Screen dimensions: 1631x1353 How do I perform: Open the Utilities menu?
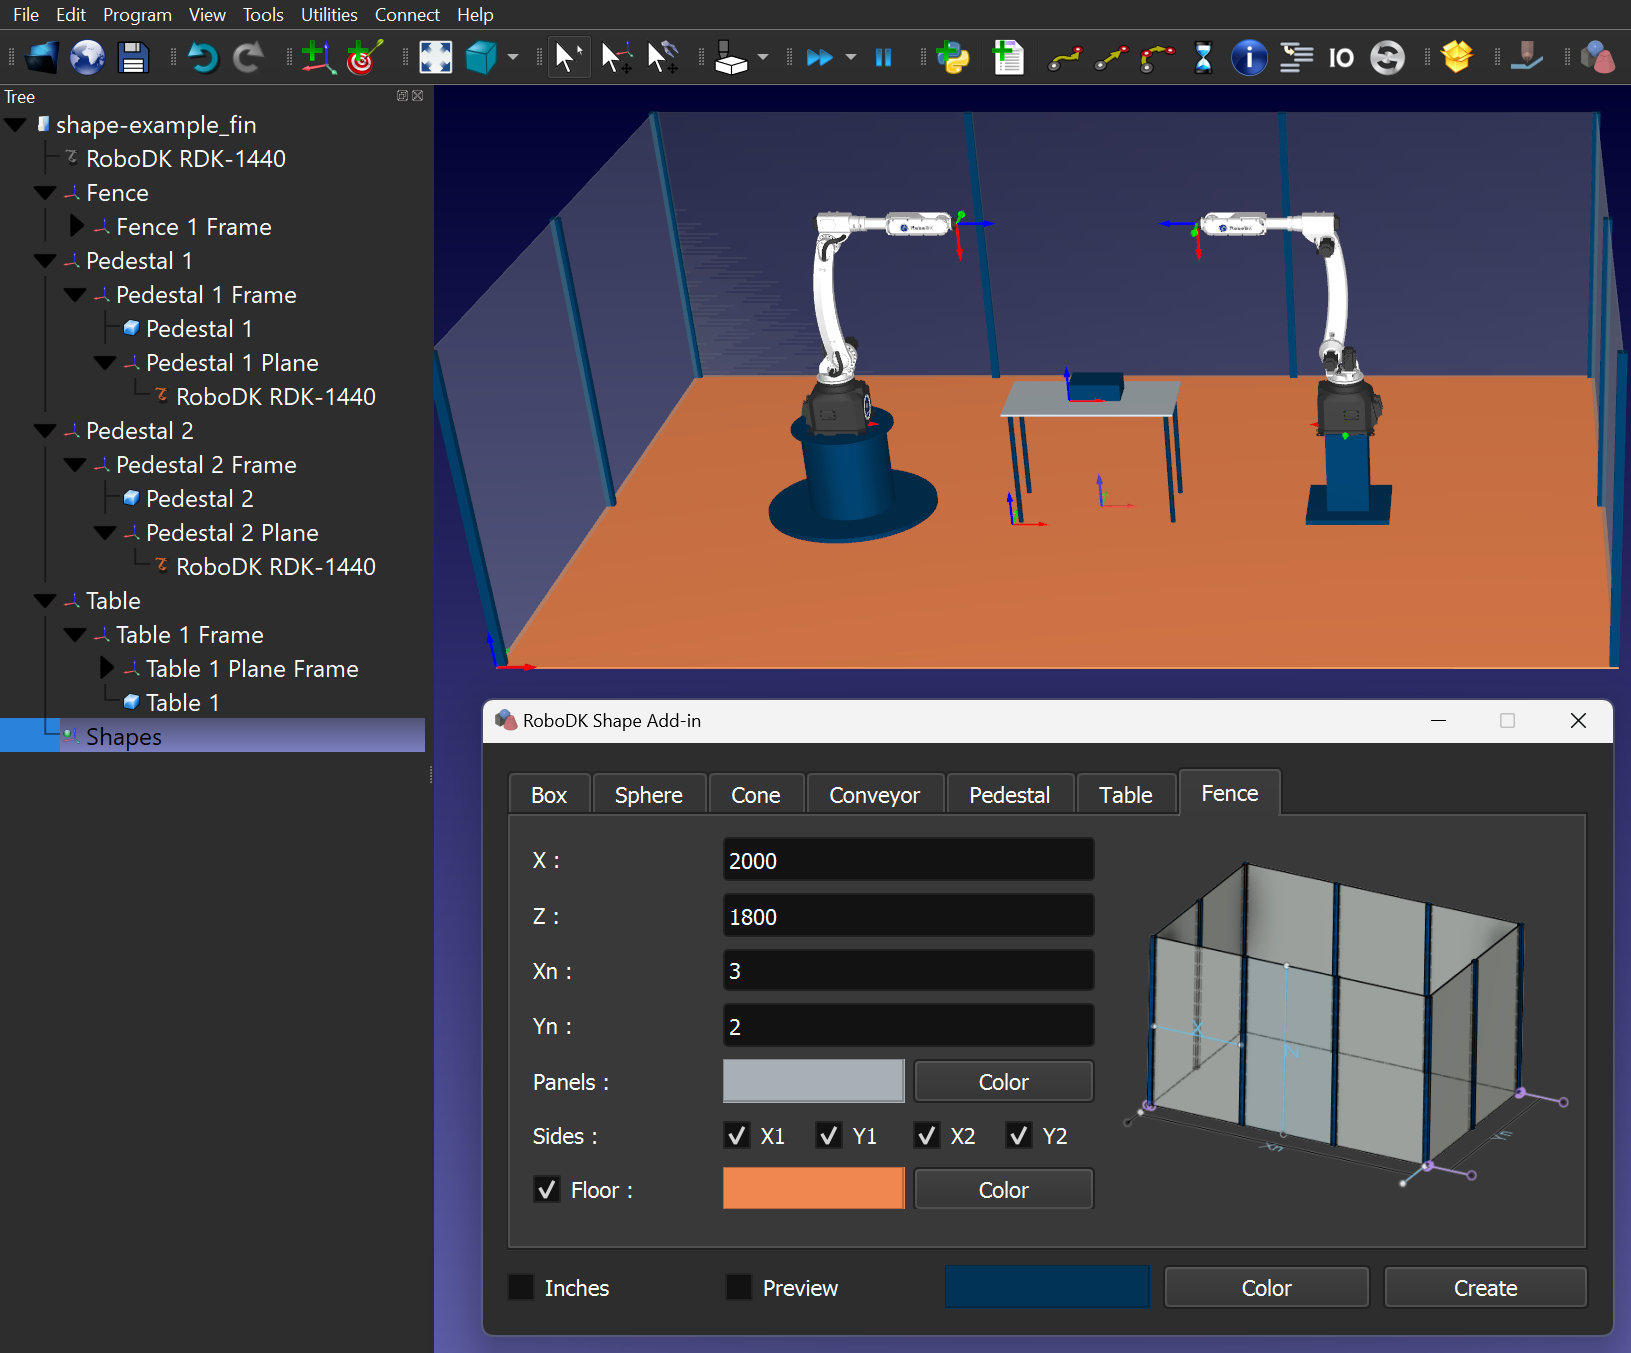(329, 15)
